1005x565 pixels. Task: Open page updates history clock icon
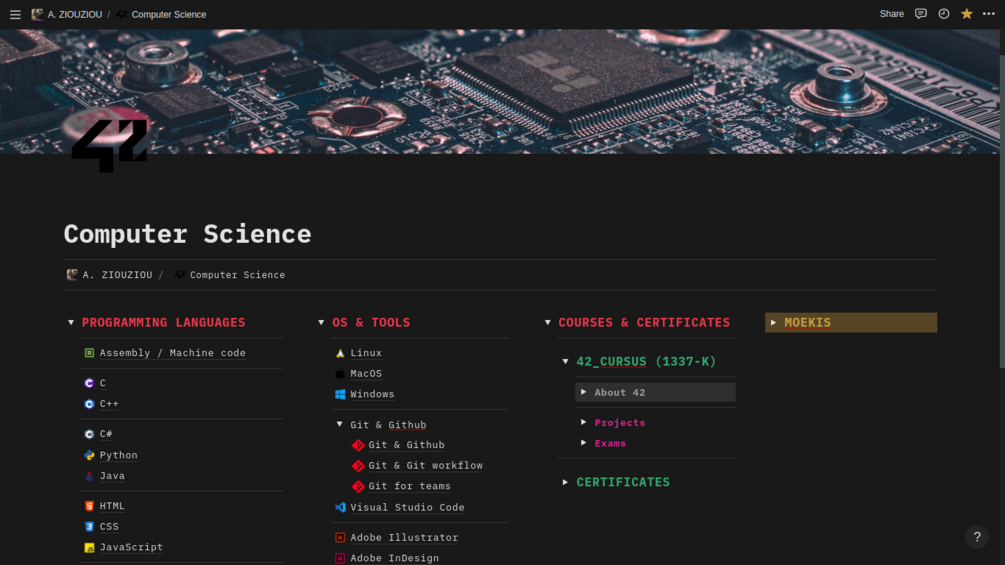coord(944,14)
